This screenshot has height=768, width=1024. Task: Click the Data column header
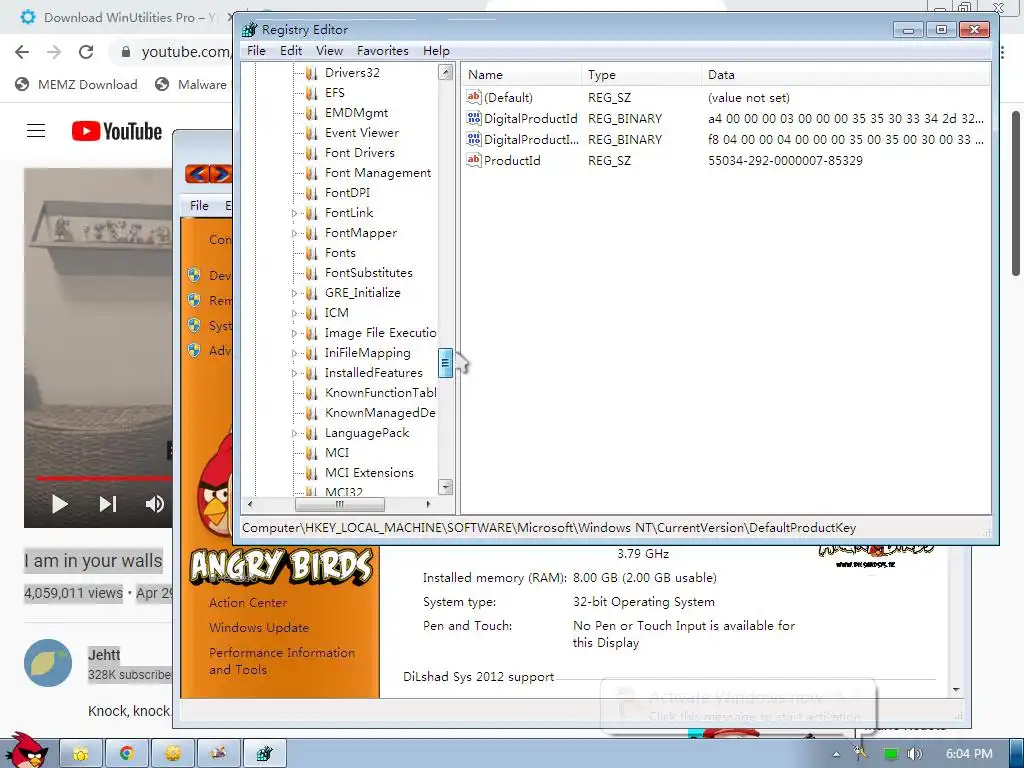coord(846,74)
